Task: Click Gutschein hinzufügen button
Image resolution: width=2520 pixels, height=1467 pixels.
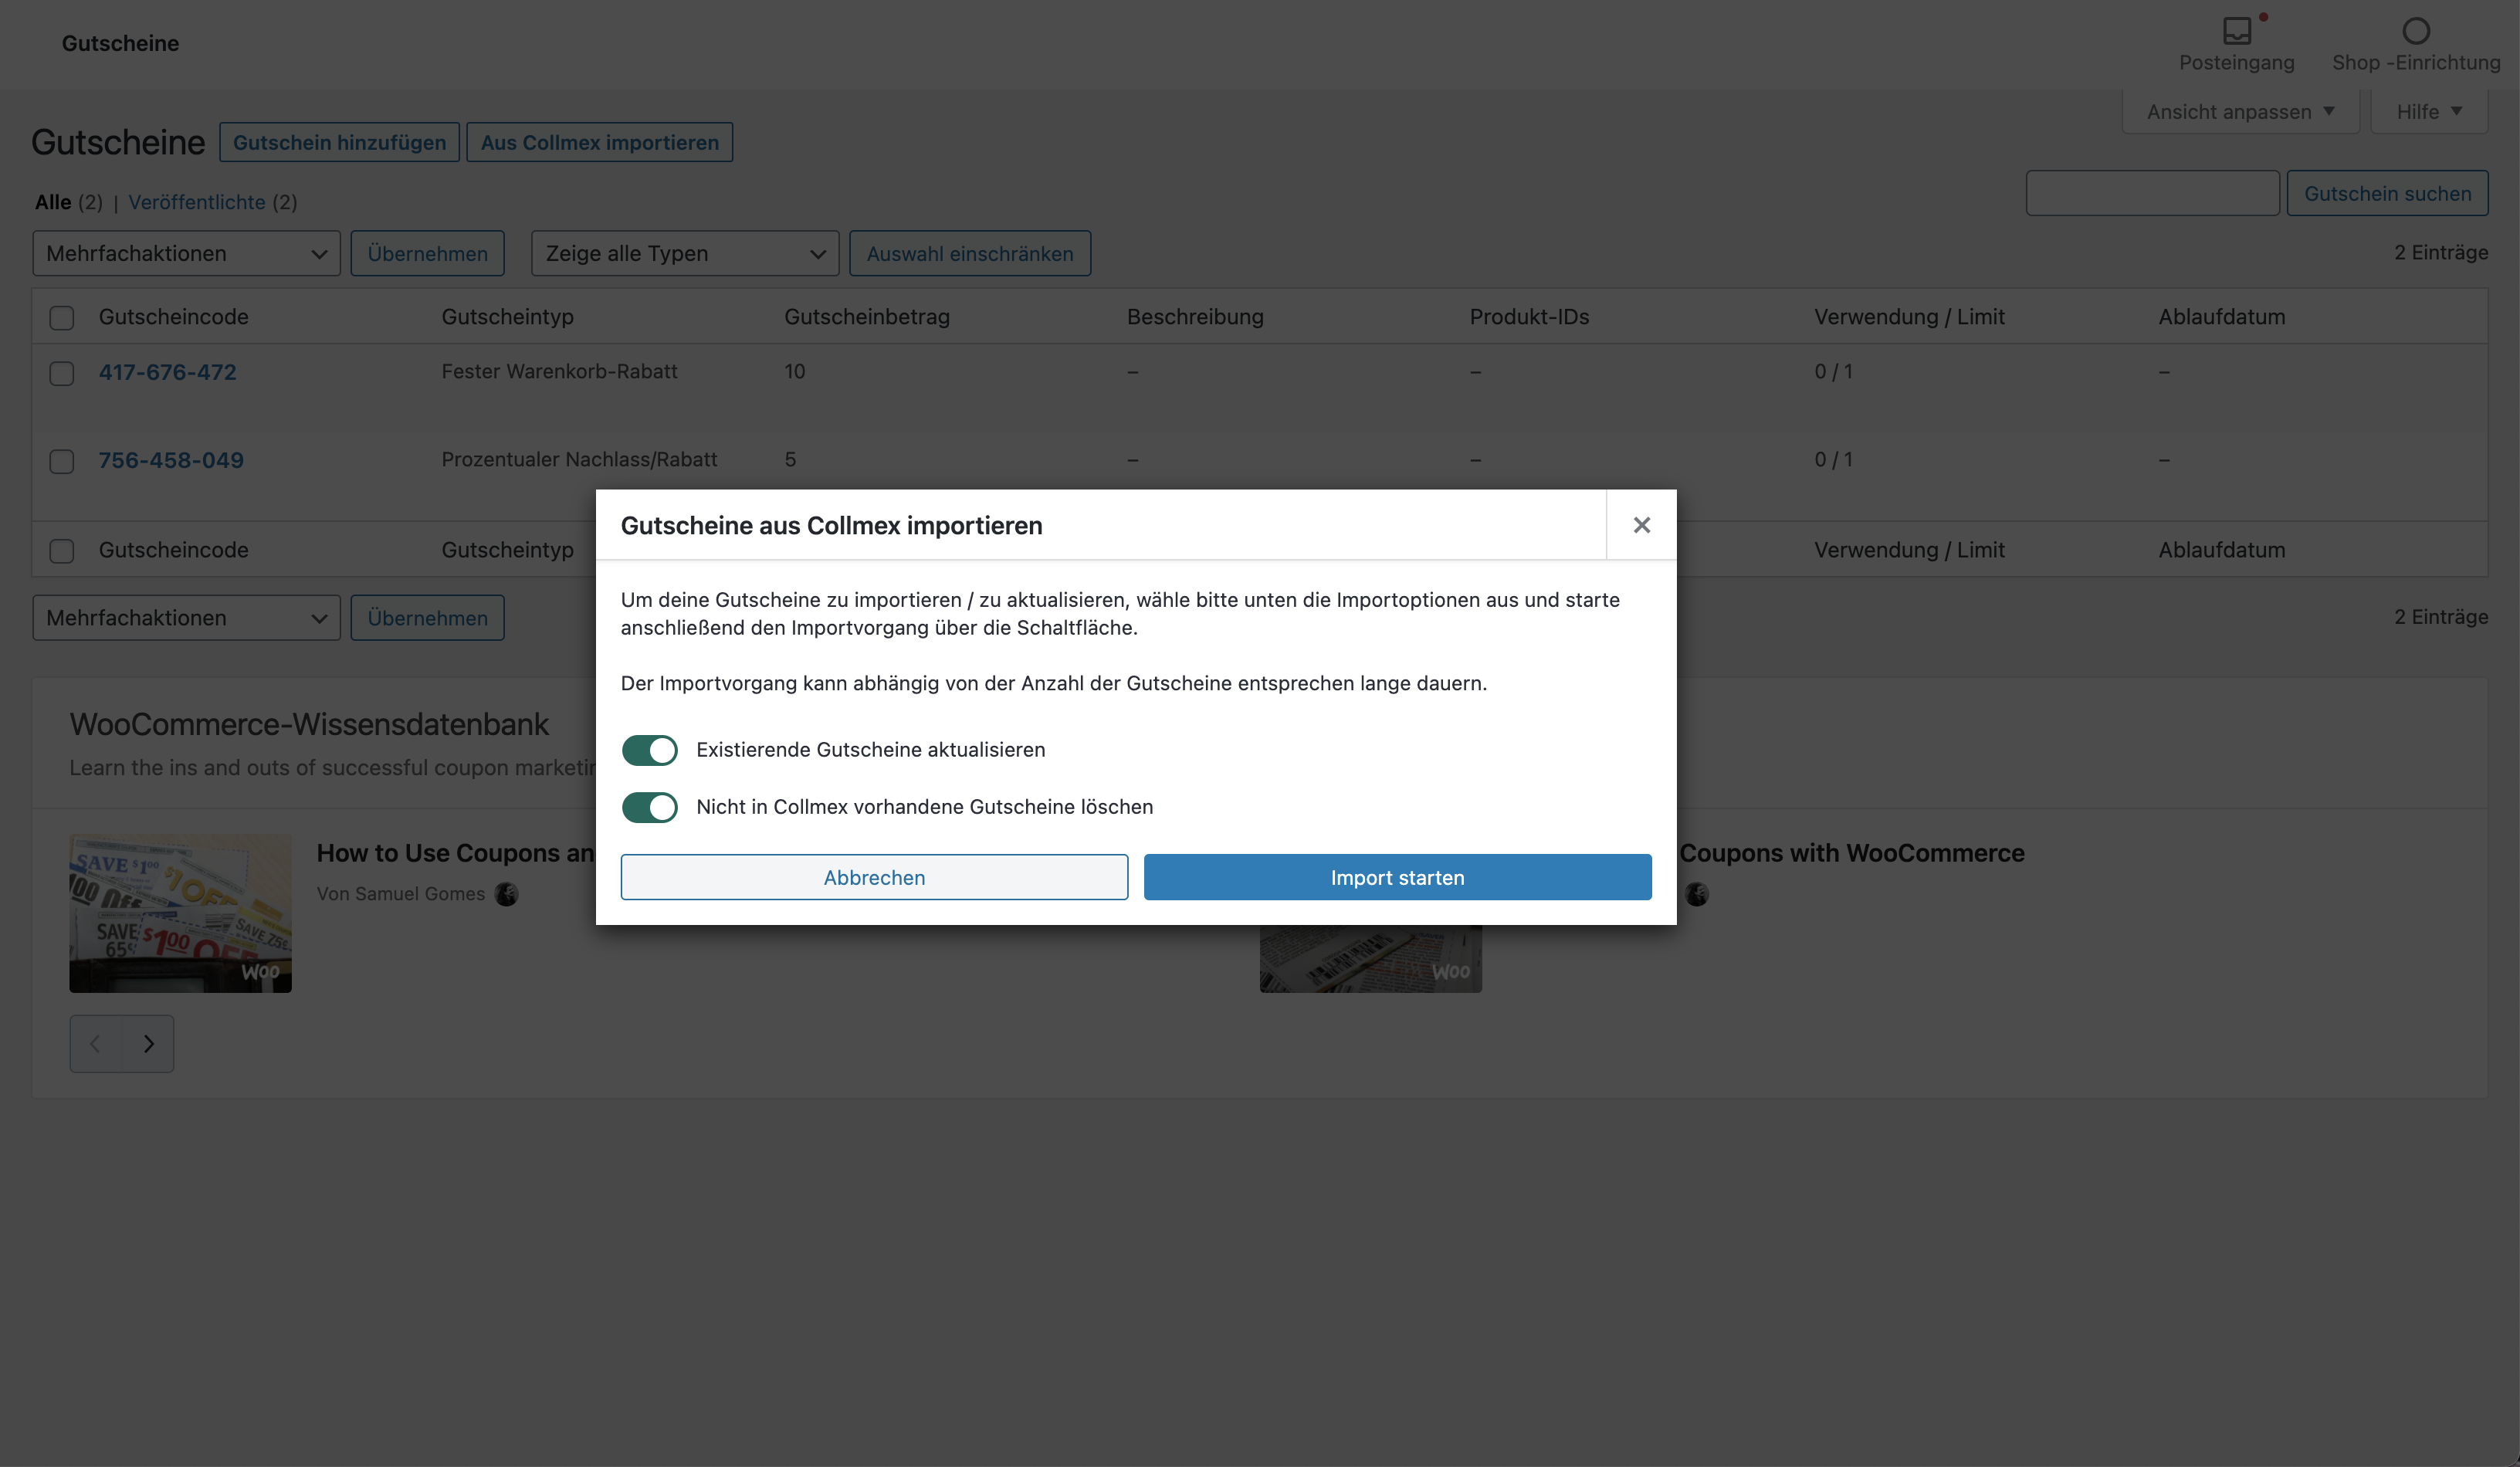Action: 339,142
